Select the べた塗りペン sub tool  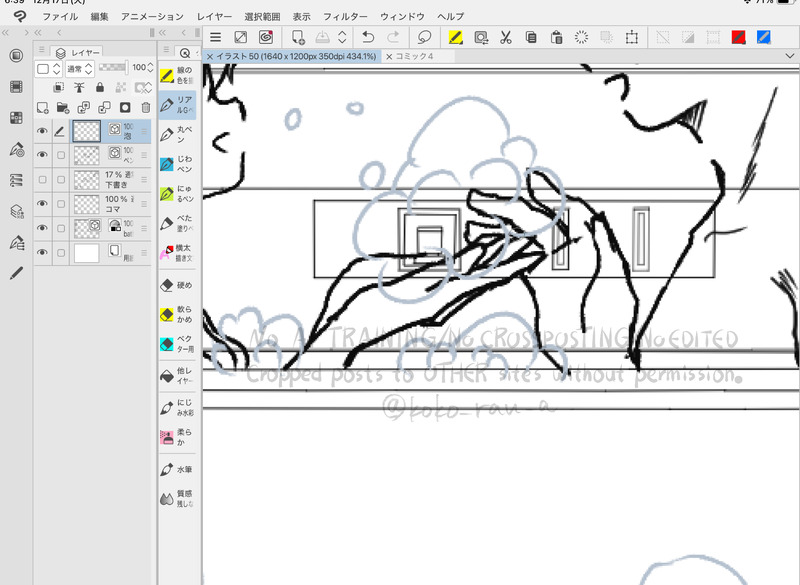177,223
